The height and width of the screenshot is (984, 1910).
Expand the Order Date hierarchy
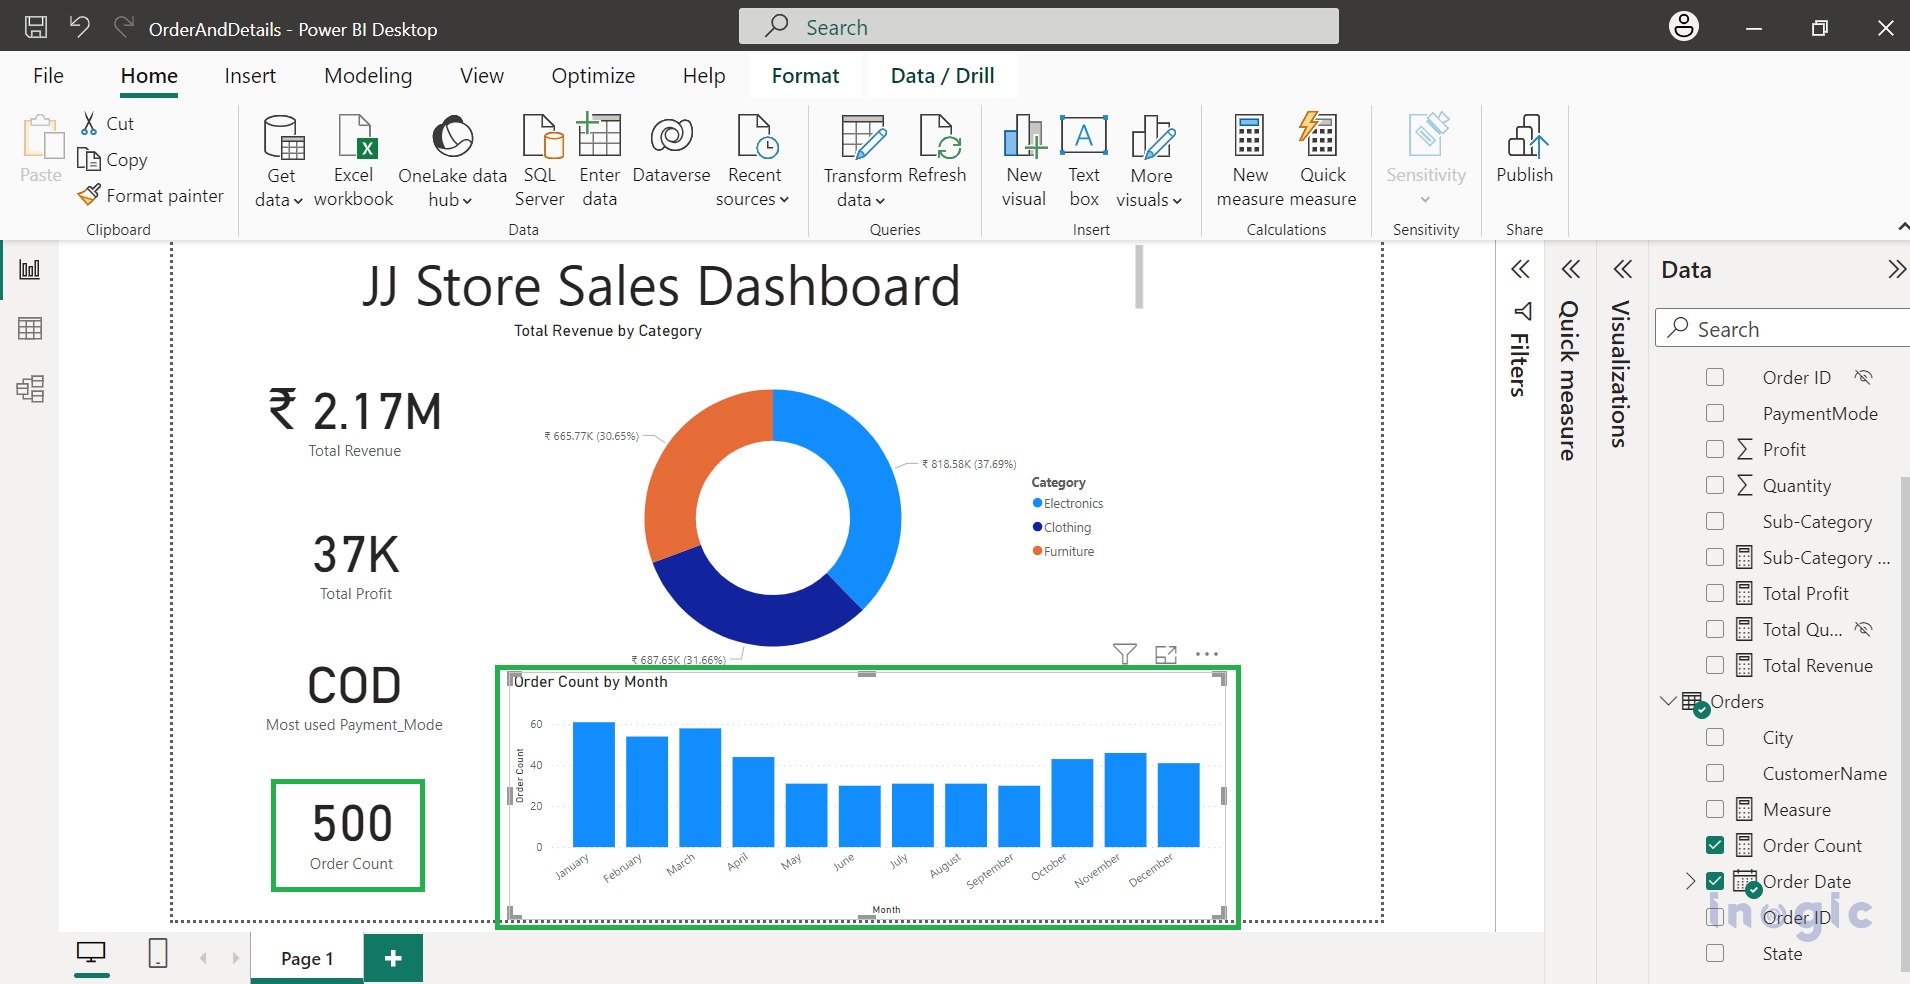[x=1690, y=881]
